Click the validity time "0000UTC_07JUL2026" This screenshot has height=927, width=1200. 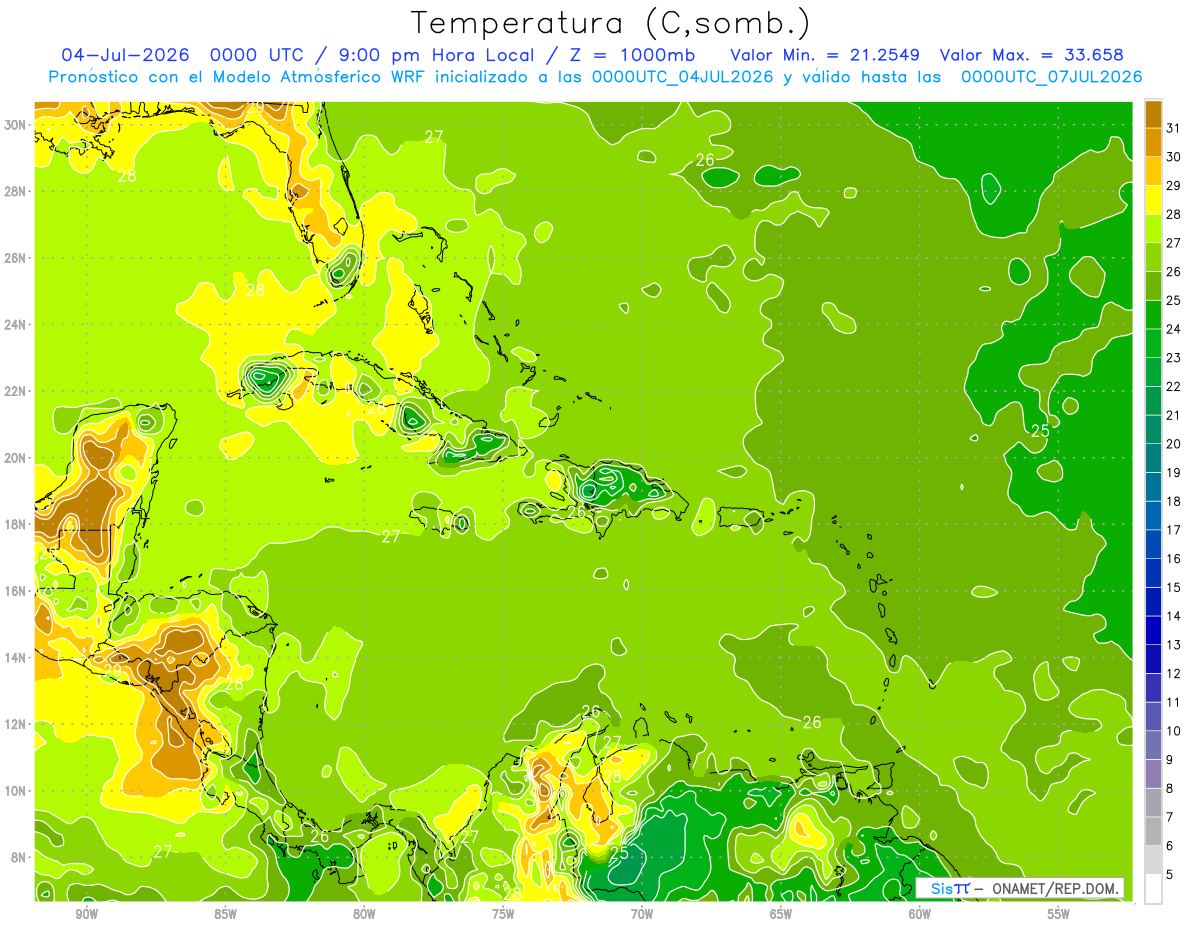pos(1051,77)
